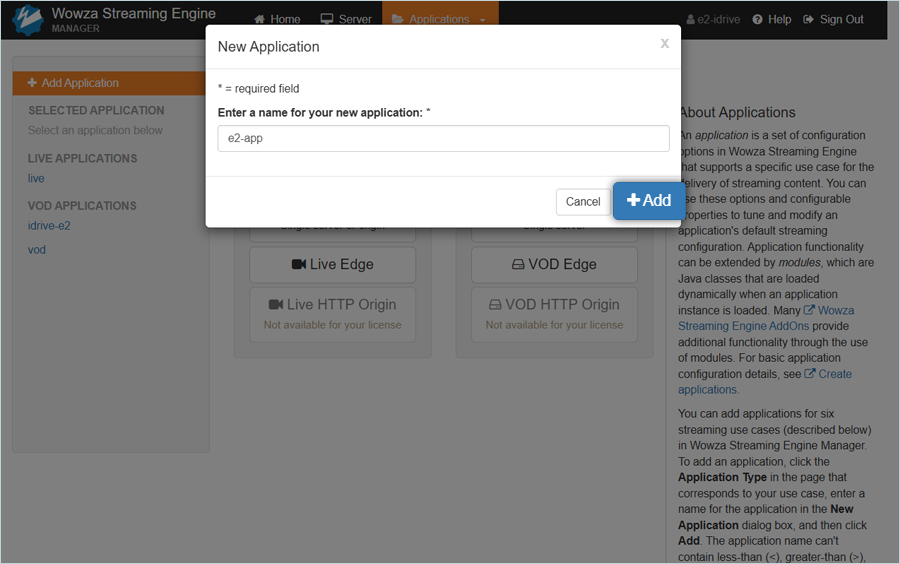This screenshot has height=564, width=900.
Task: Choose the Live Edge application type
Action: pos(332,265)
